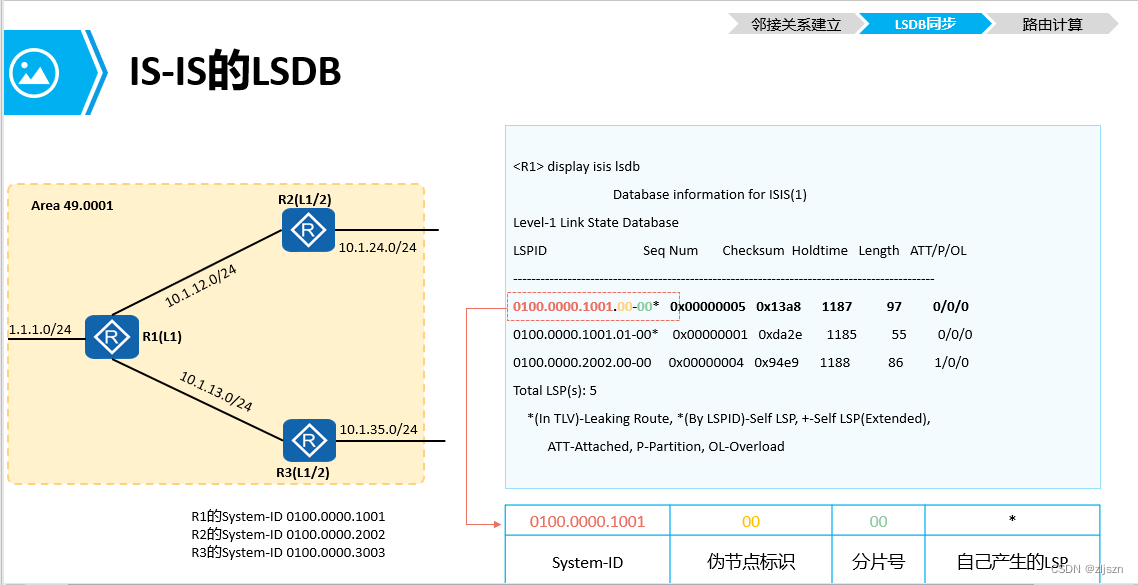Select the R3(L1/2) router icon
This screenshot has width=1138, height=585.
pos(309,440)
